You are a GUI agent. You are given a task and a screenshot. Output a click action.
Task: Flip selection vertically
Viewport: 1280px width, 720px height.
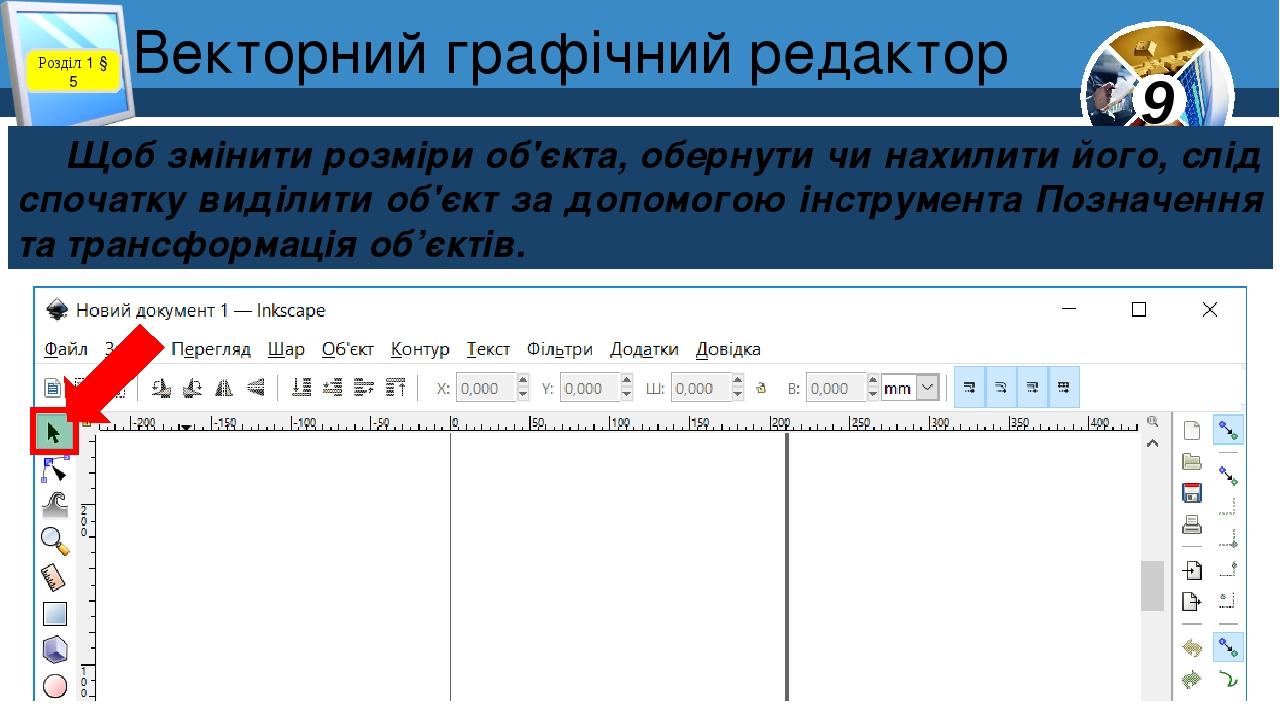(x=256, y=388)
